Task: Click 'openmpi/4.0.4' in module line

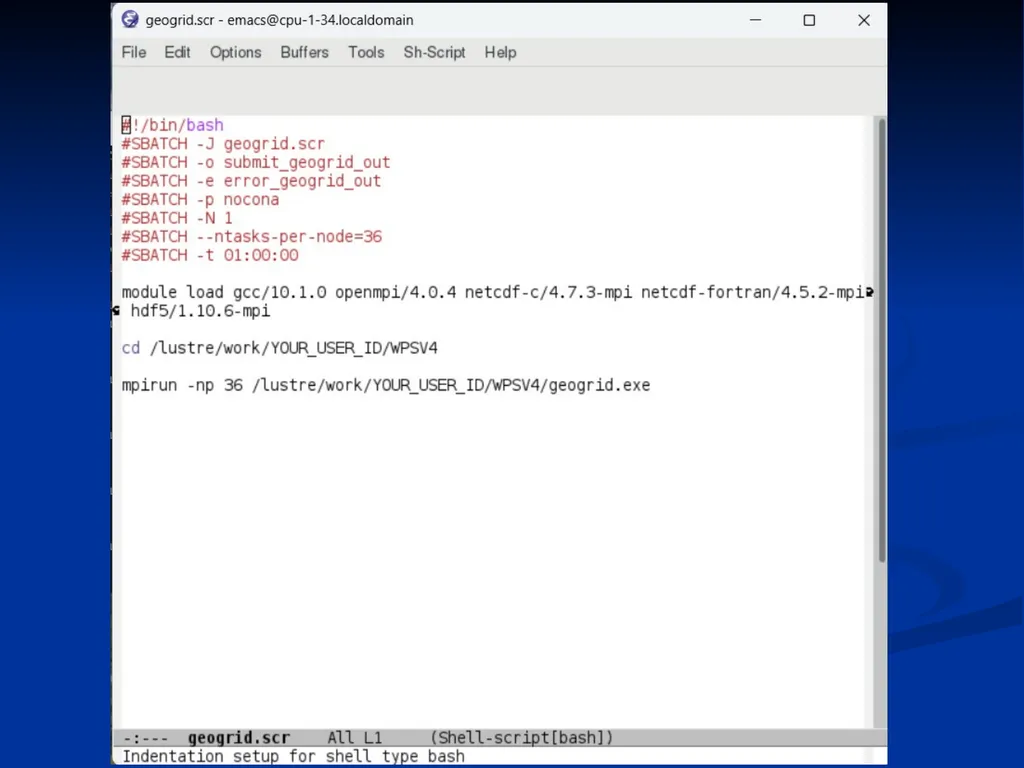Action: [x=396, y=292]
